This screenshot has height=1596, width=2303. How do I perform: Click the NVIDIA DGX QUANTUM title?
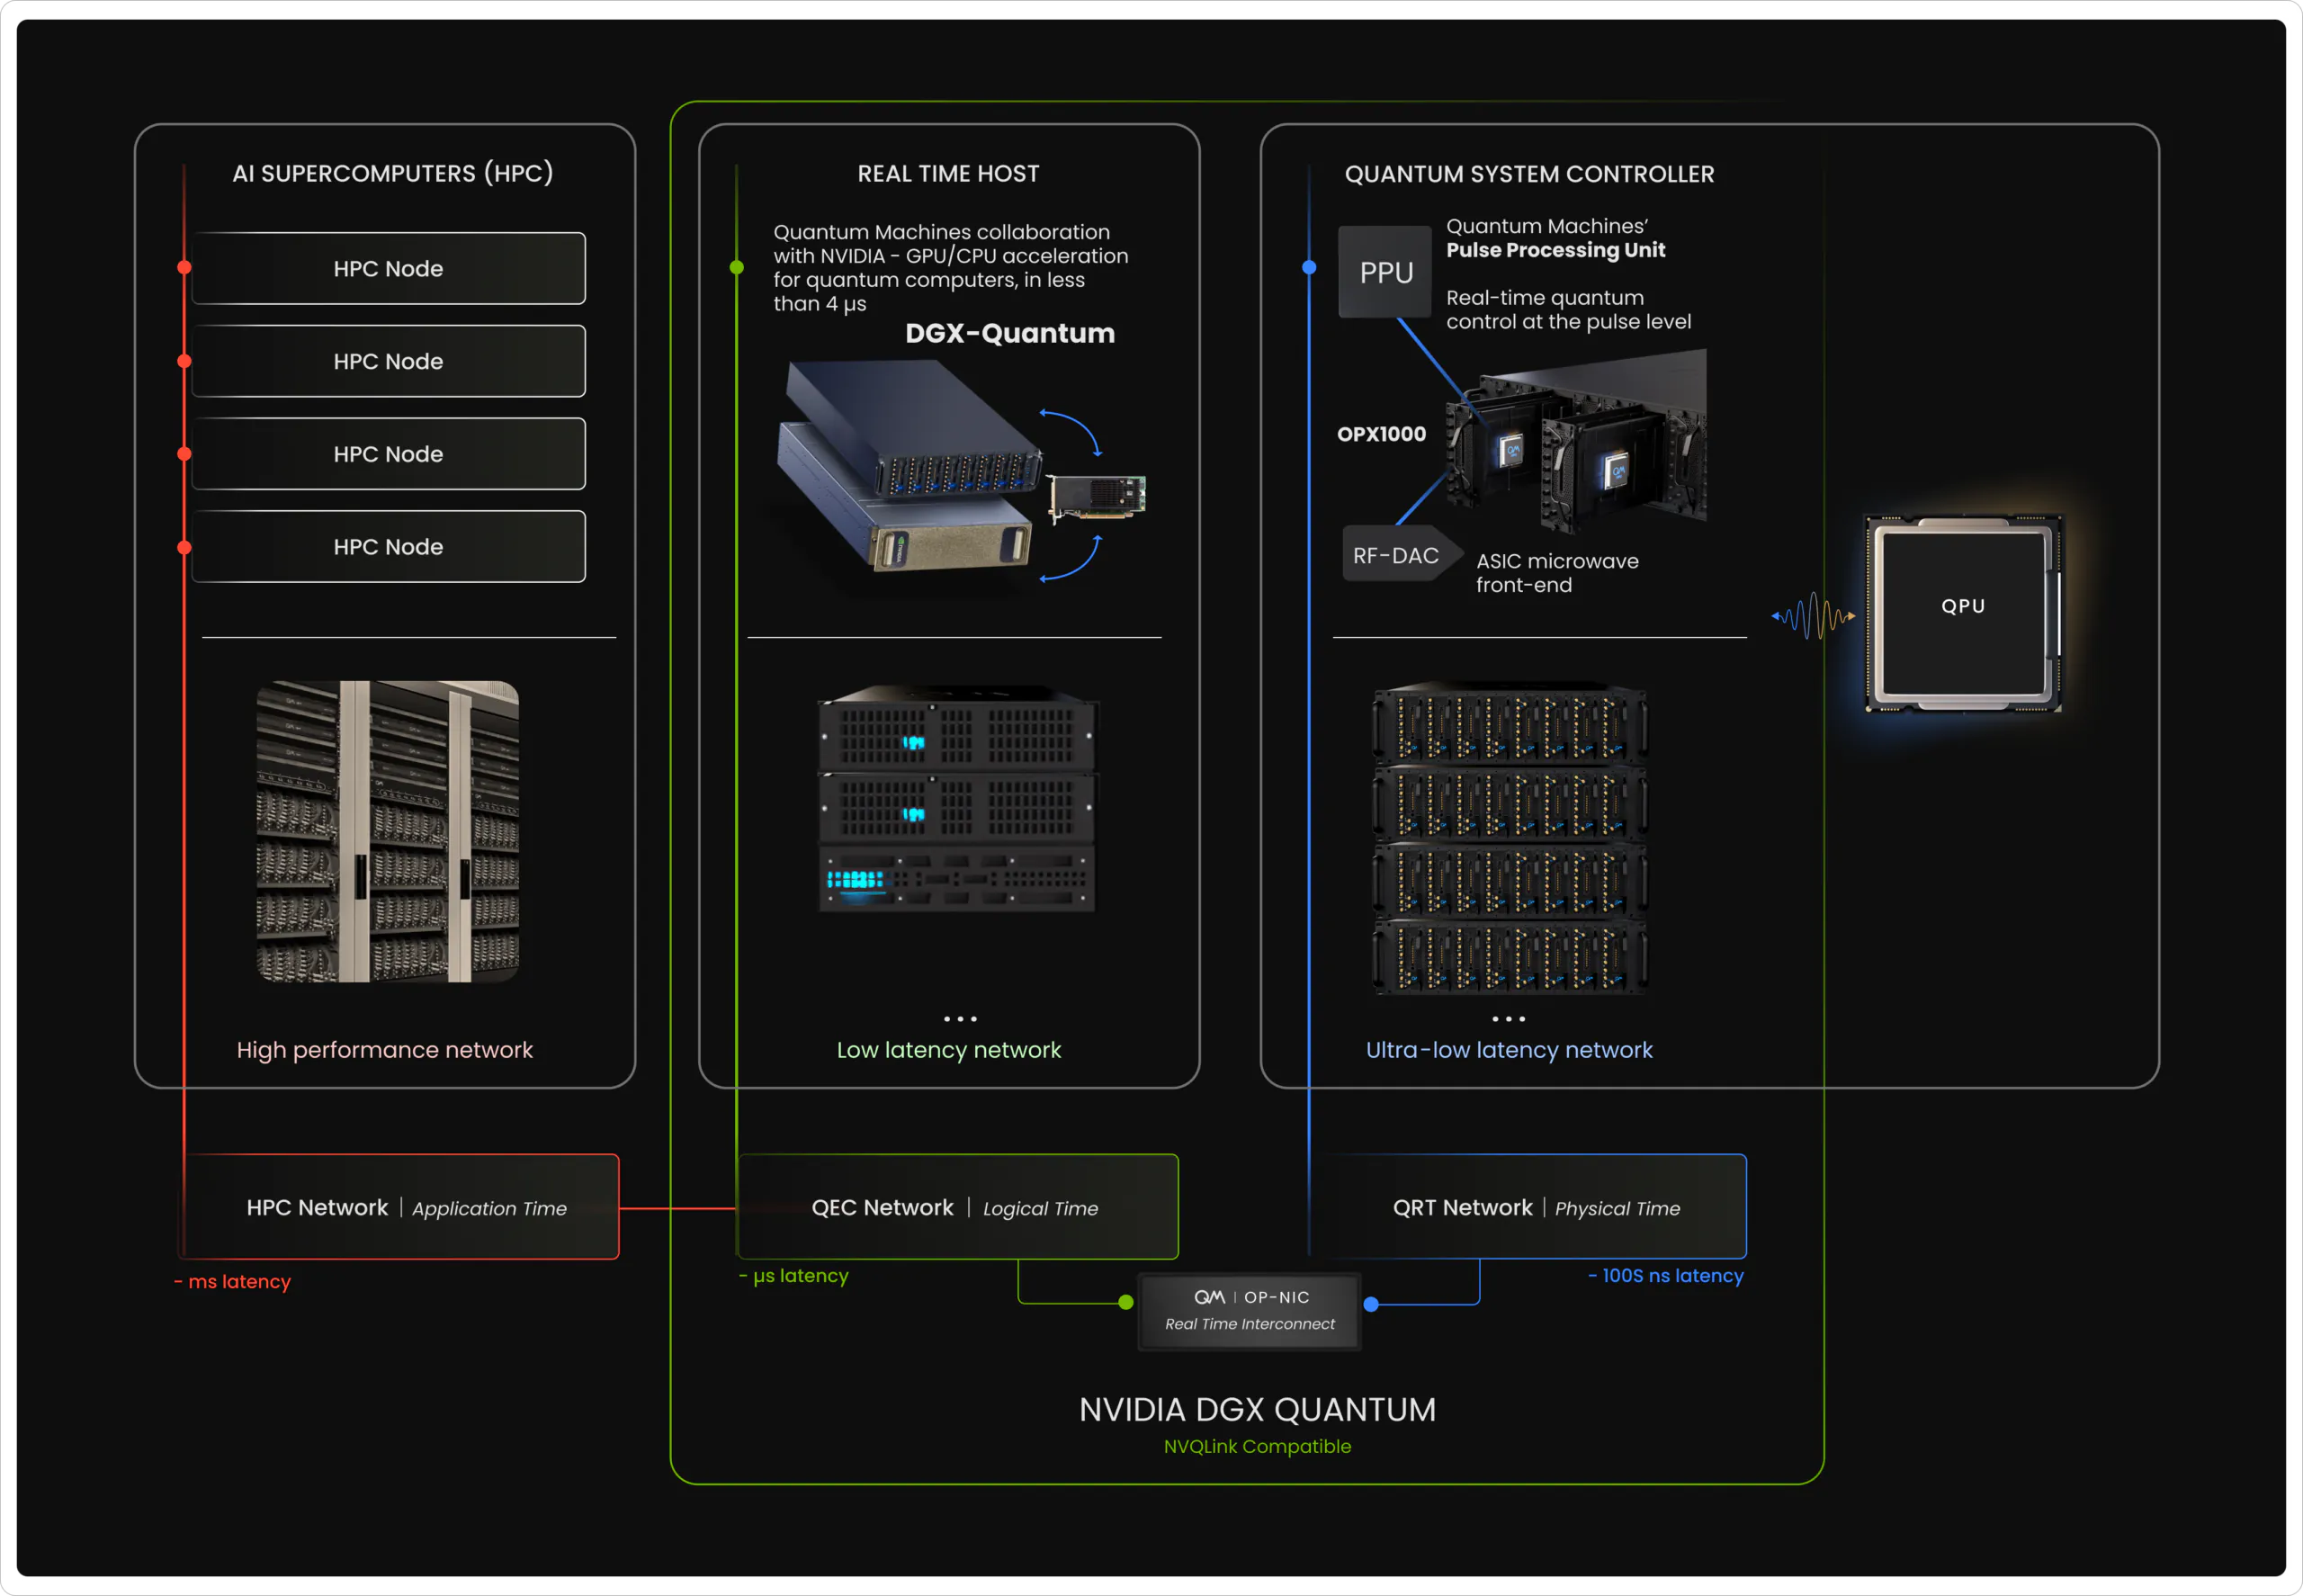pos(1257,1410)
